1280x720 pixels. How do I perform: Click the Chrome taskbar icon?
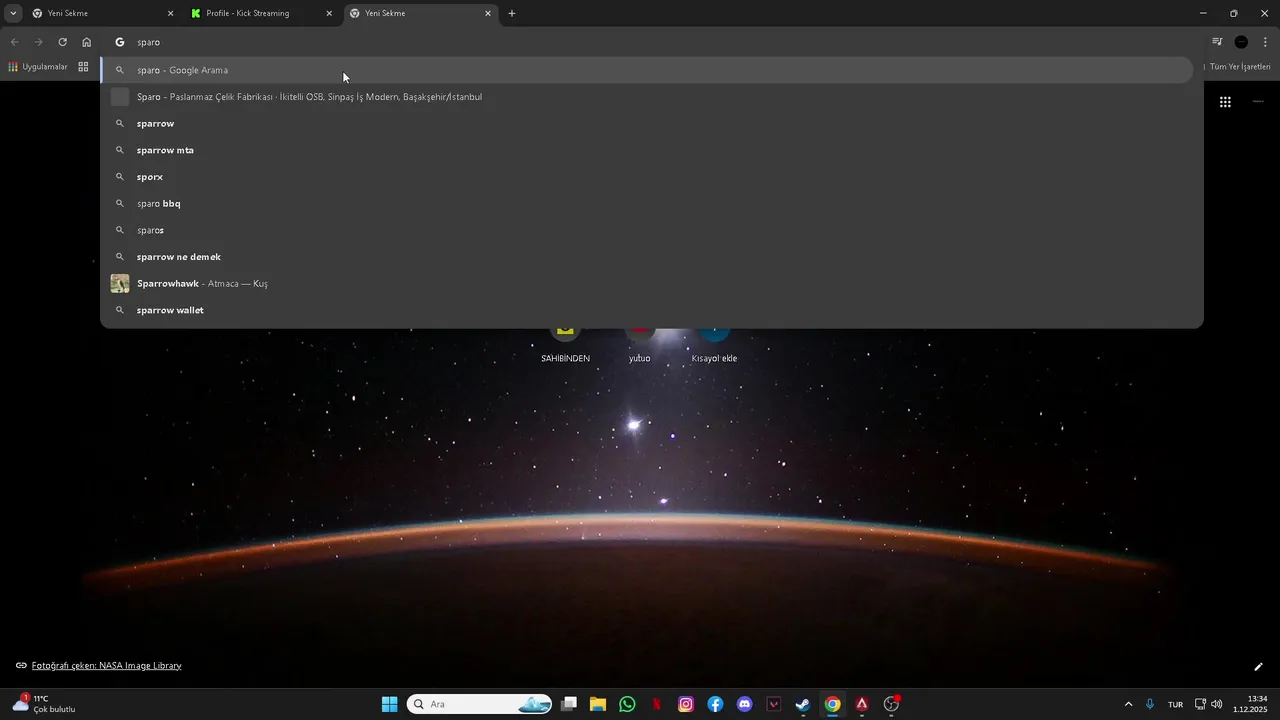[x=832, y=704]
